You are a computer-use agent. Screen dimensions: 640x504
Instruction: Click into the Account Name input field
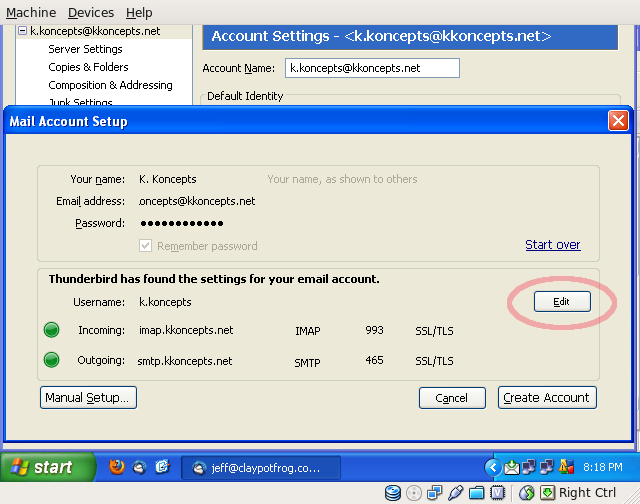(x=372, y=68)
